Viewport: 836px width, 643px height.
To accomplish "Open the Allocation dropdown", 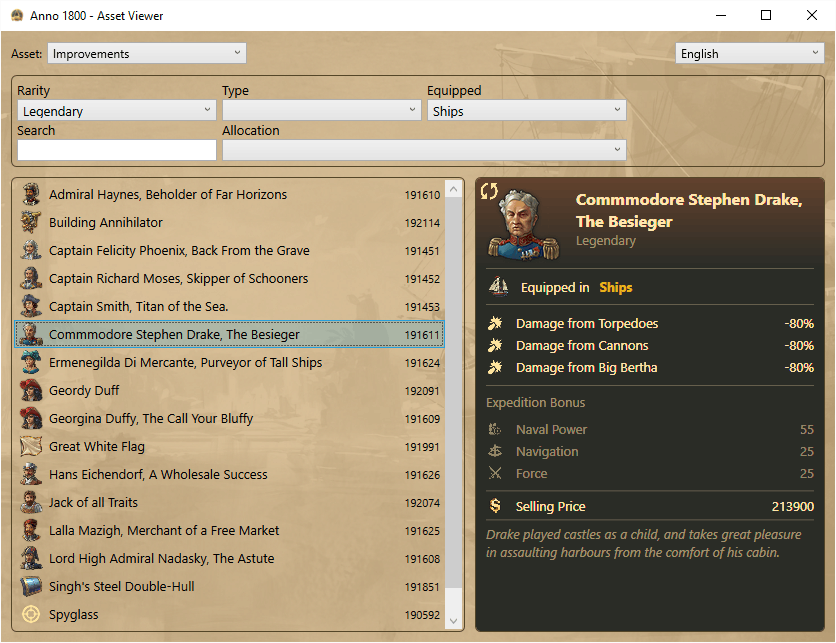I will point(424,150).
